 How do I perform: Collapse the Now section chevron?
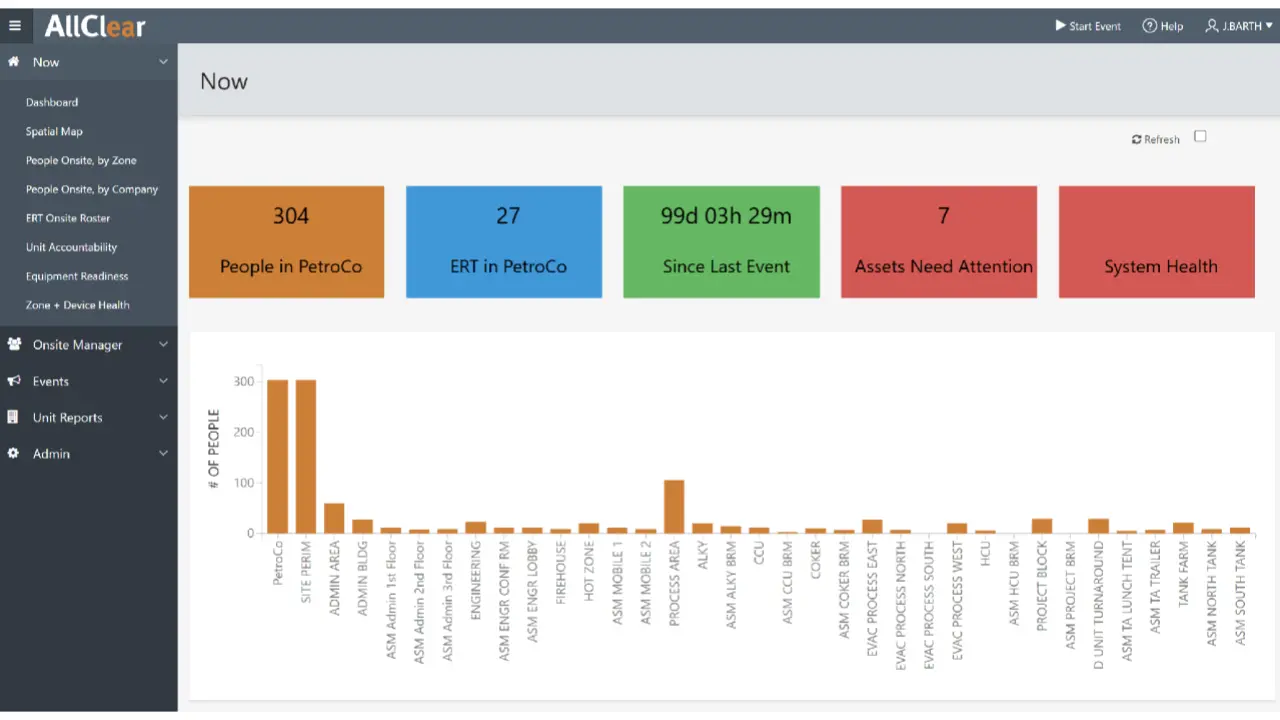[163, 62]
